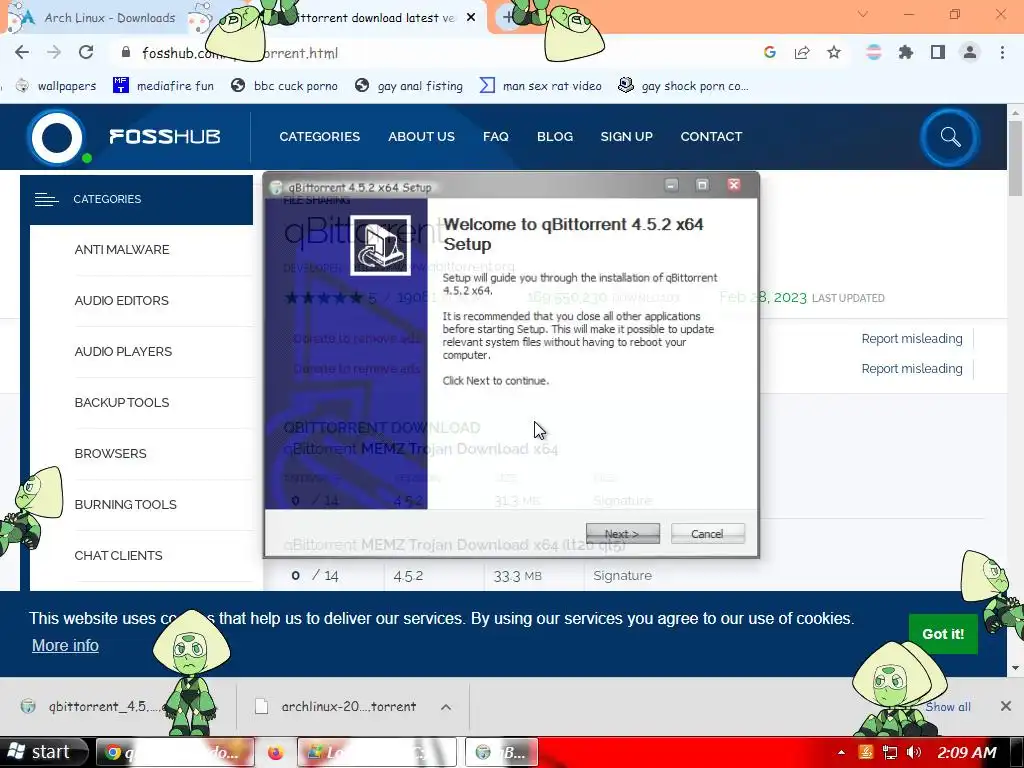Open the taskbar volume speaker icon

click(914, 752)
